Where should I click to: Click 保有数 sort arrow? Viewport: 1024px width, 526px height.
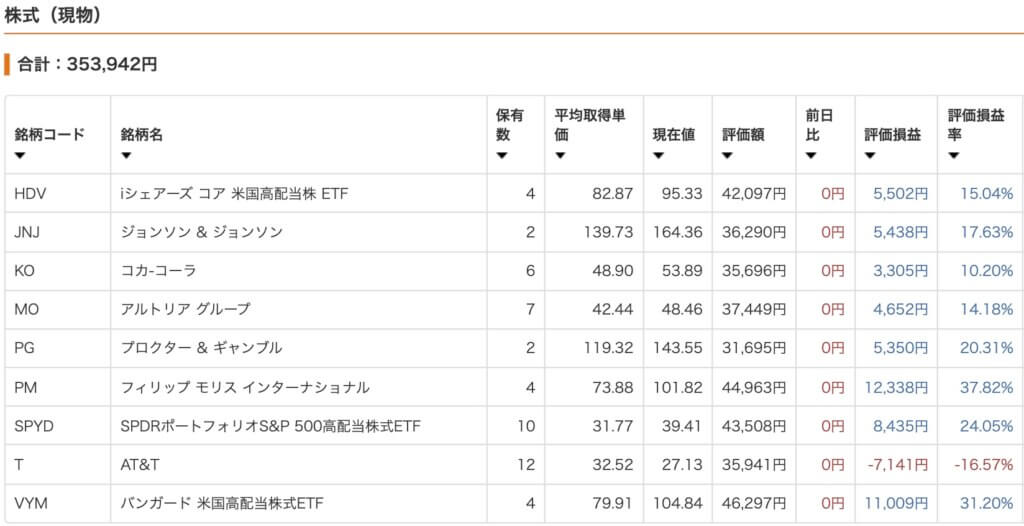click(502, 156)
